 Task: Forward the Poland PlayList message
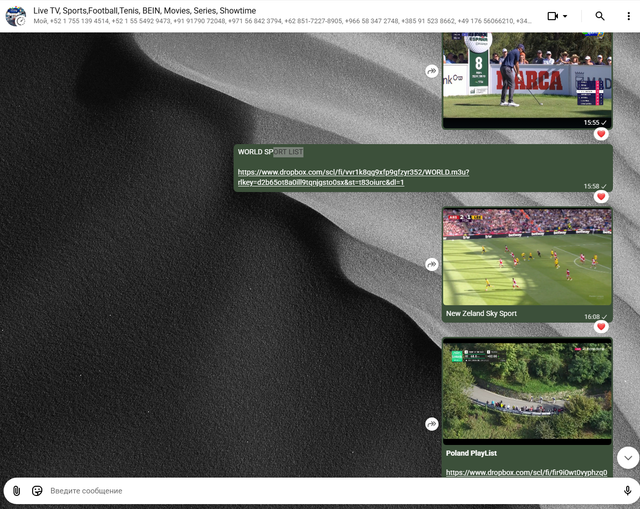pyautogui.click(x=431, y=424)
